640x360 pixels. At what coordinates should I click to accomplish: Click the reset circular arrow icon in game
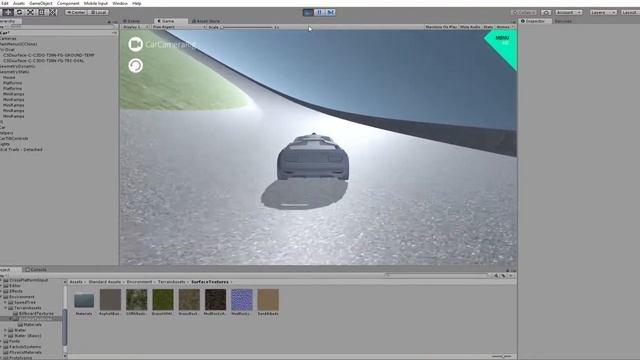click(x=136, y=65)
